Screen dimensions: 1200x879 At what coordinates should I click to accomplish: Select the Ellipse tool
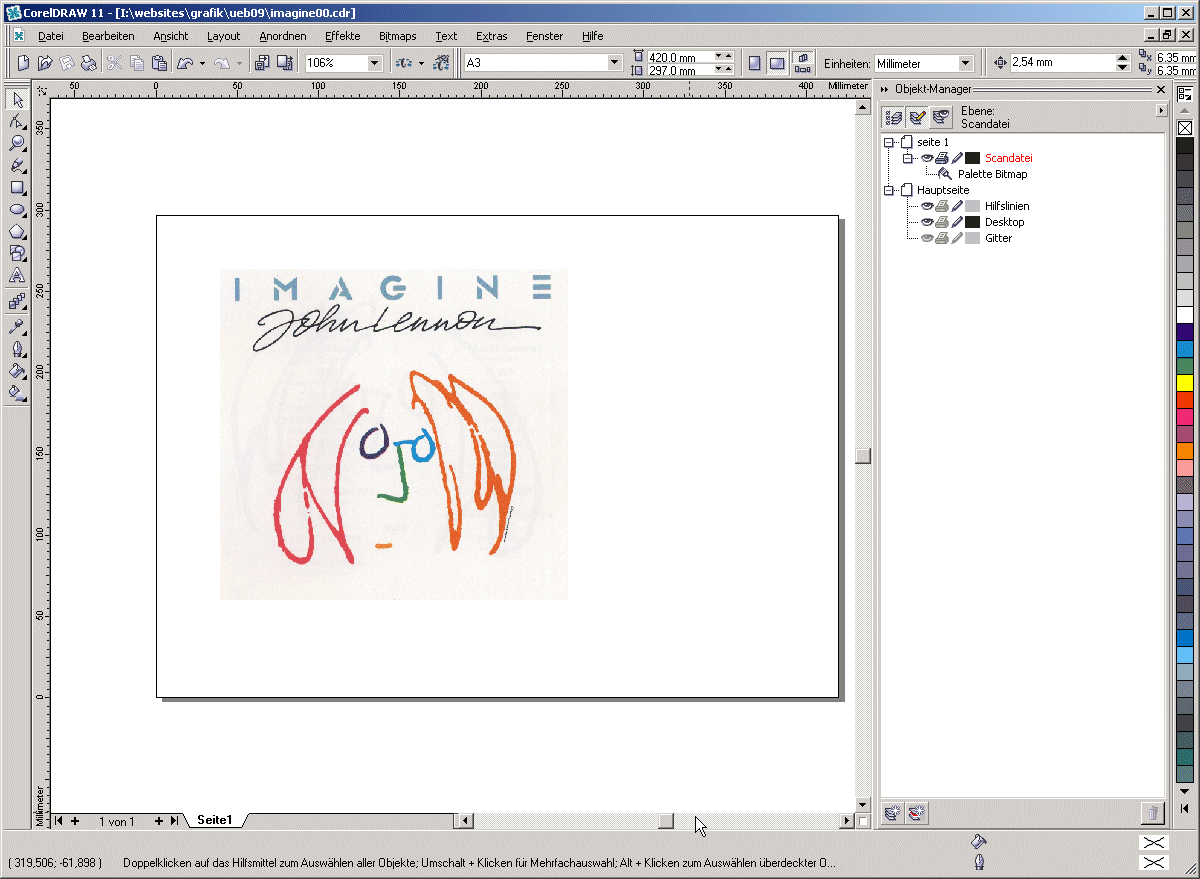click(x=17, y=210)
